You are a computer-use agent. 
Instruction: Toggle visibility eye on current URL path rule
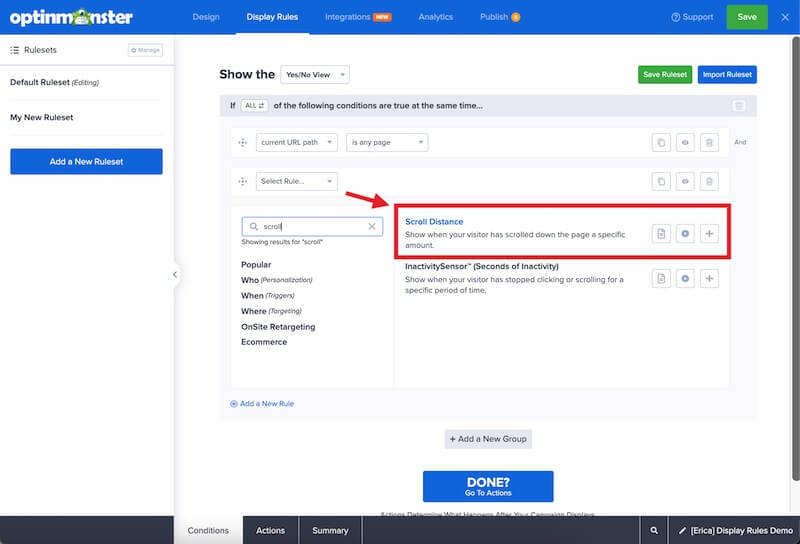(x=685, y=143)
